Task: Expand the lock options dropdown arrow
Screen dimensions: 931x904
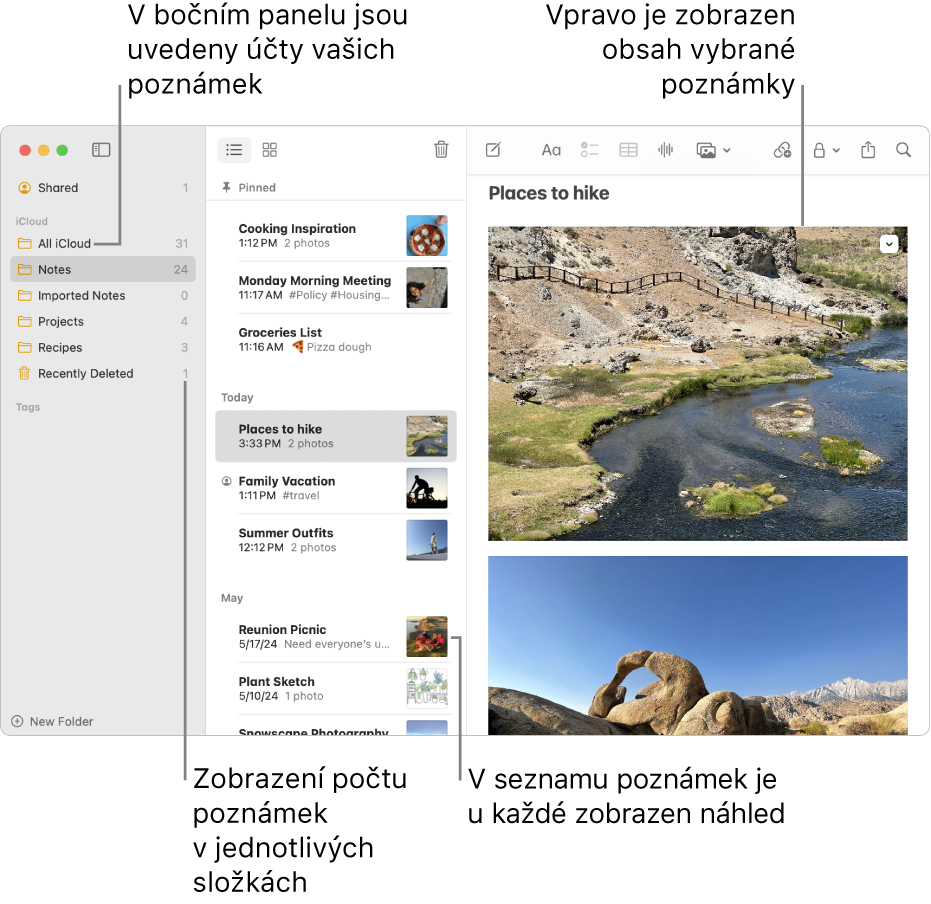Action: [x=836, y=150]
